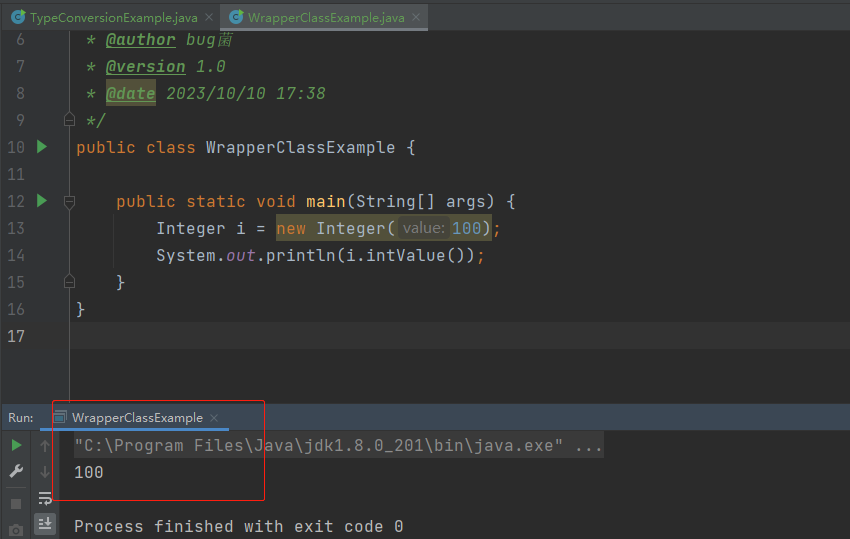Open run configuration wrench settings
This screenshot has width=850, height=539.
pyautogui.click(x=16, y=471)
